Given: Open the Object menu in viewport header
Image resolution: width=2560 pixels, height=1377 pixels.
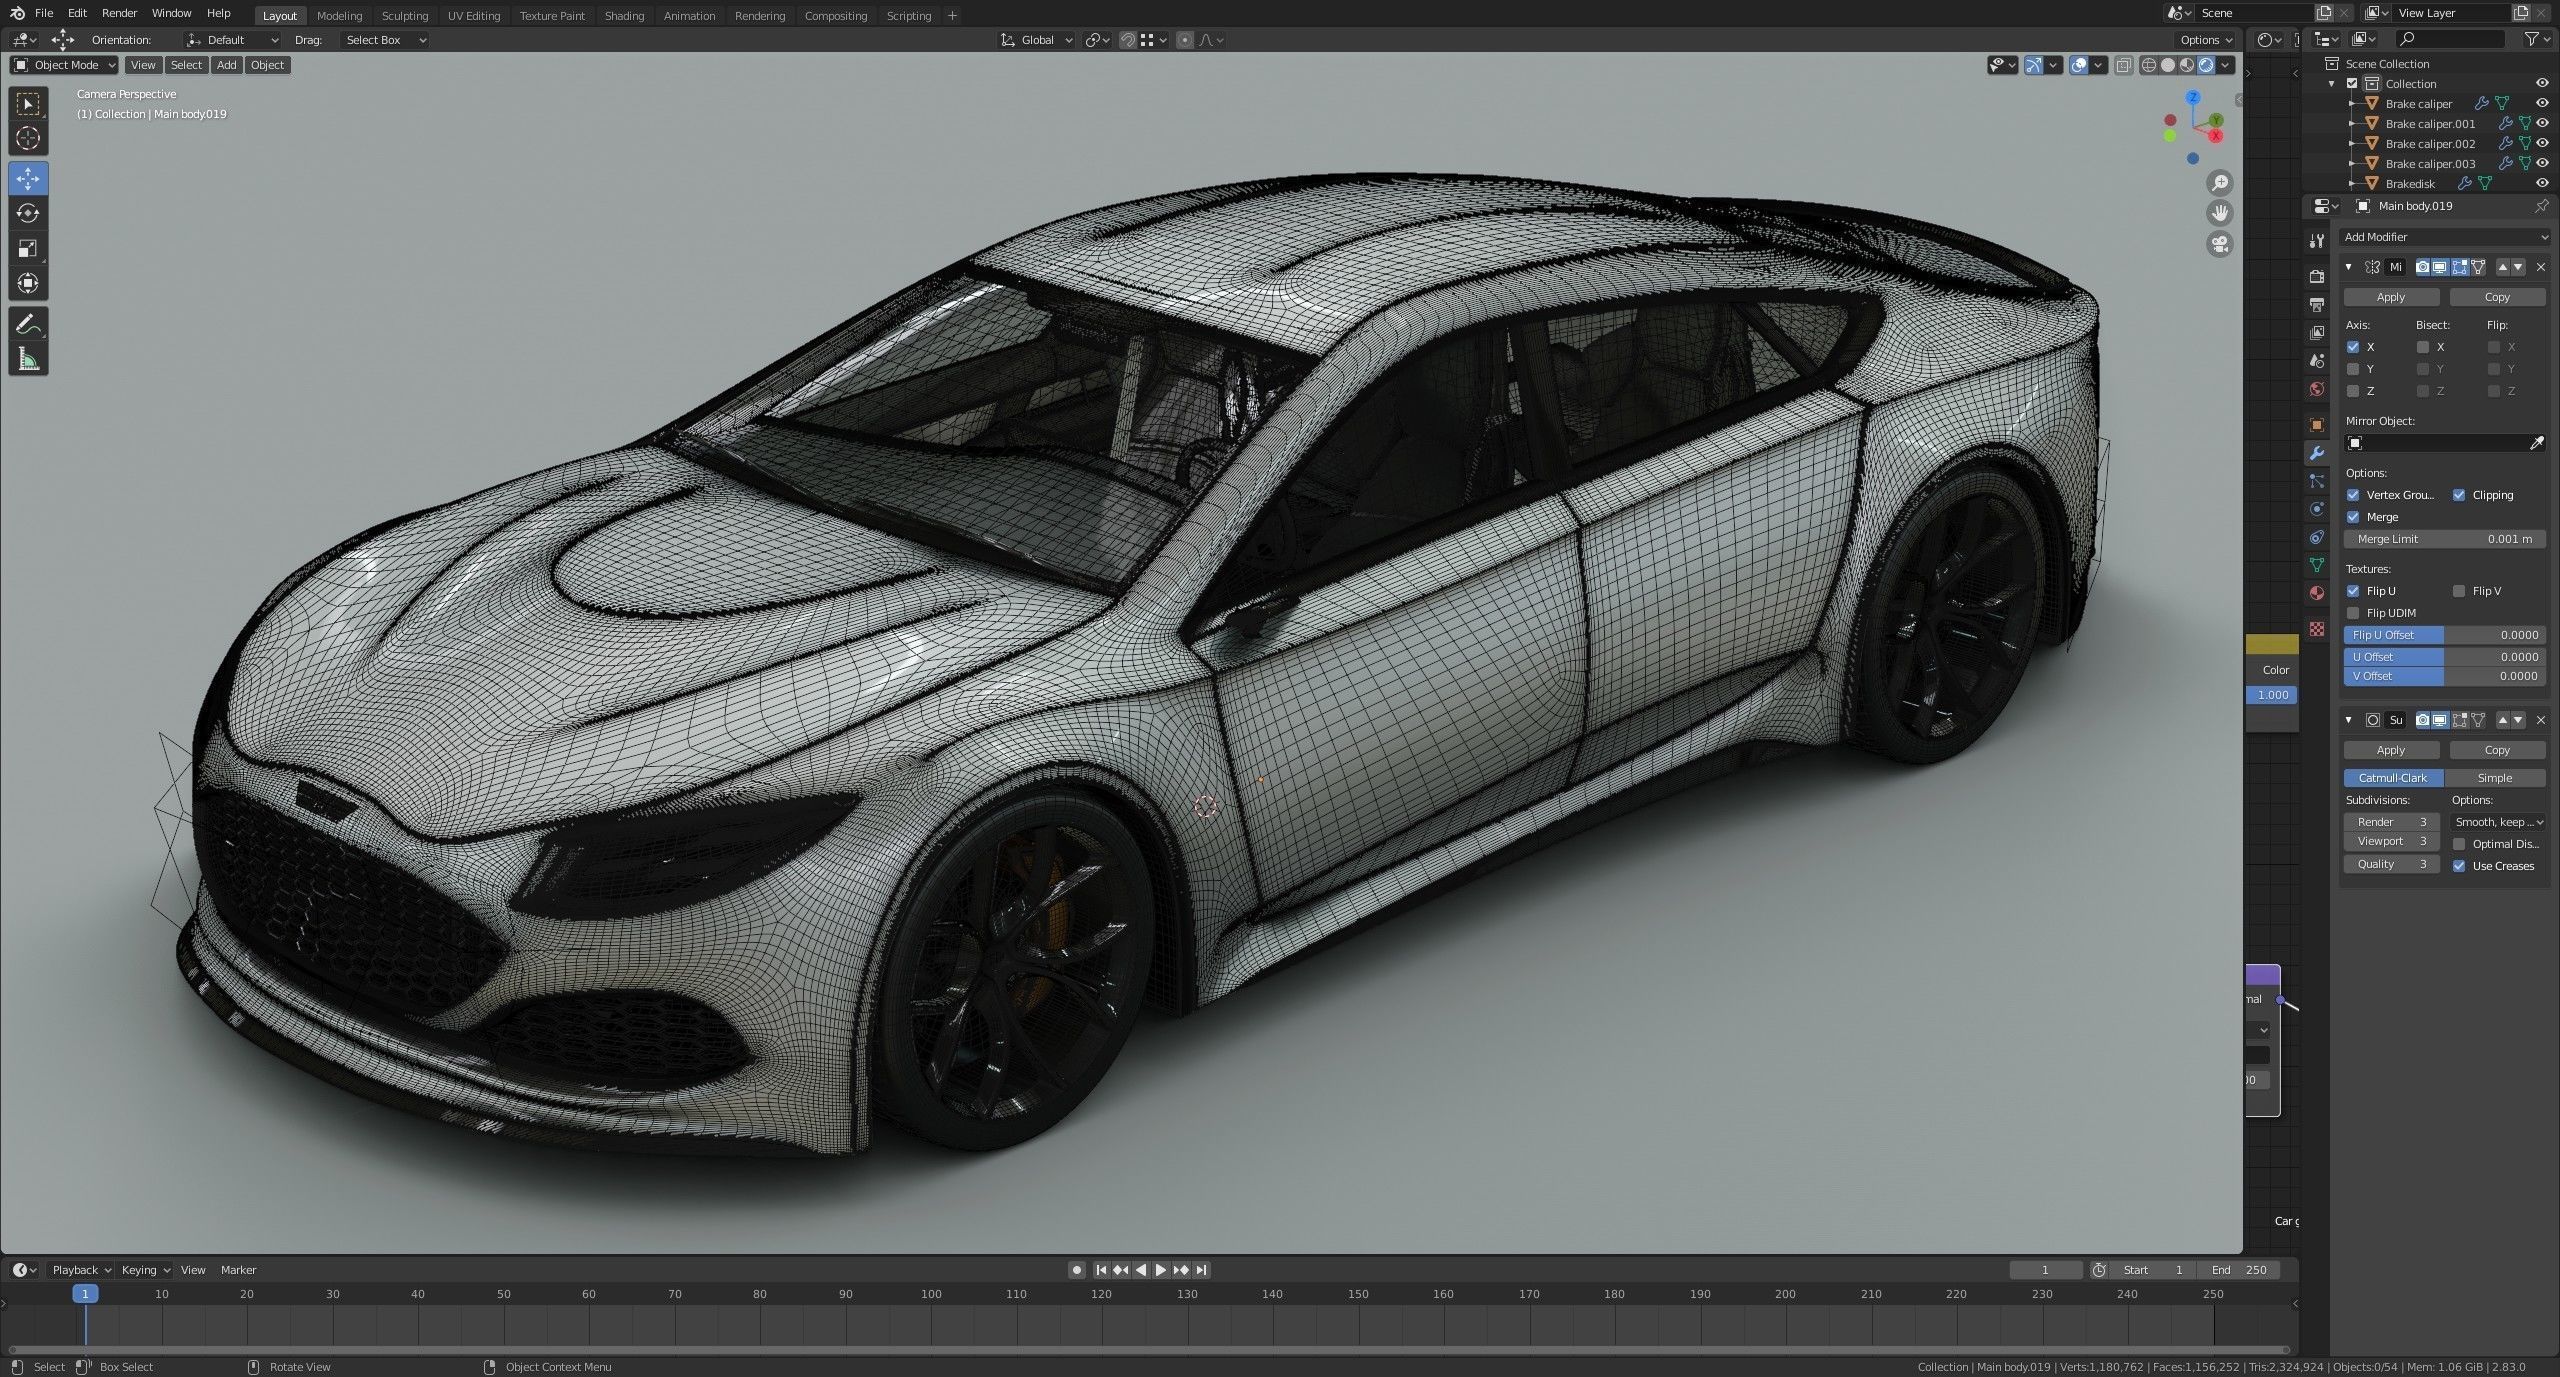Looking at the screenshot, I should click(x=267, y=65).
